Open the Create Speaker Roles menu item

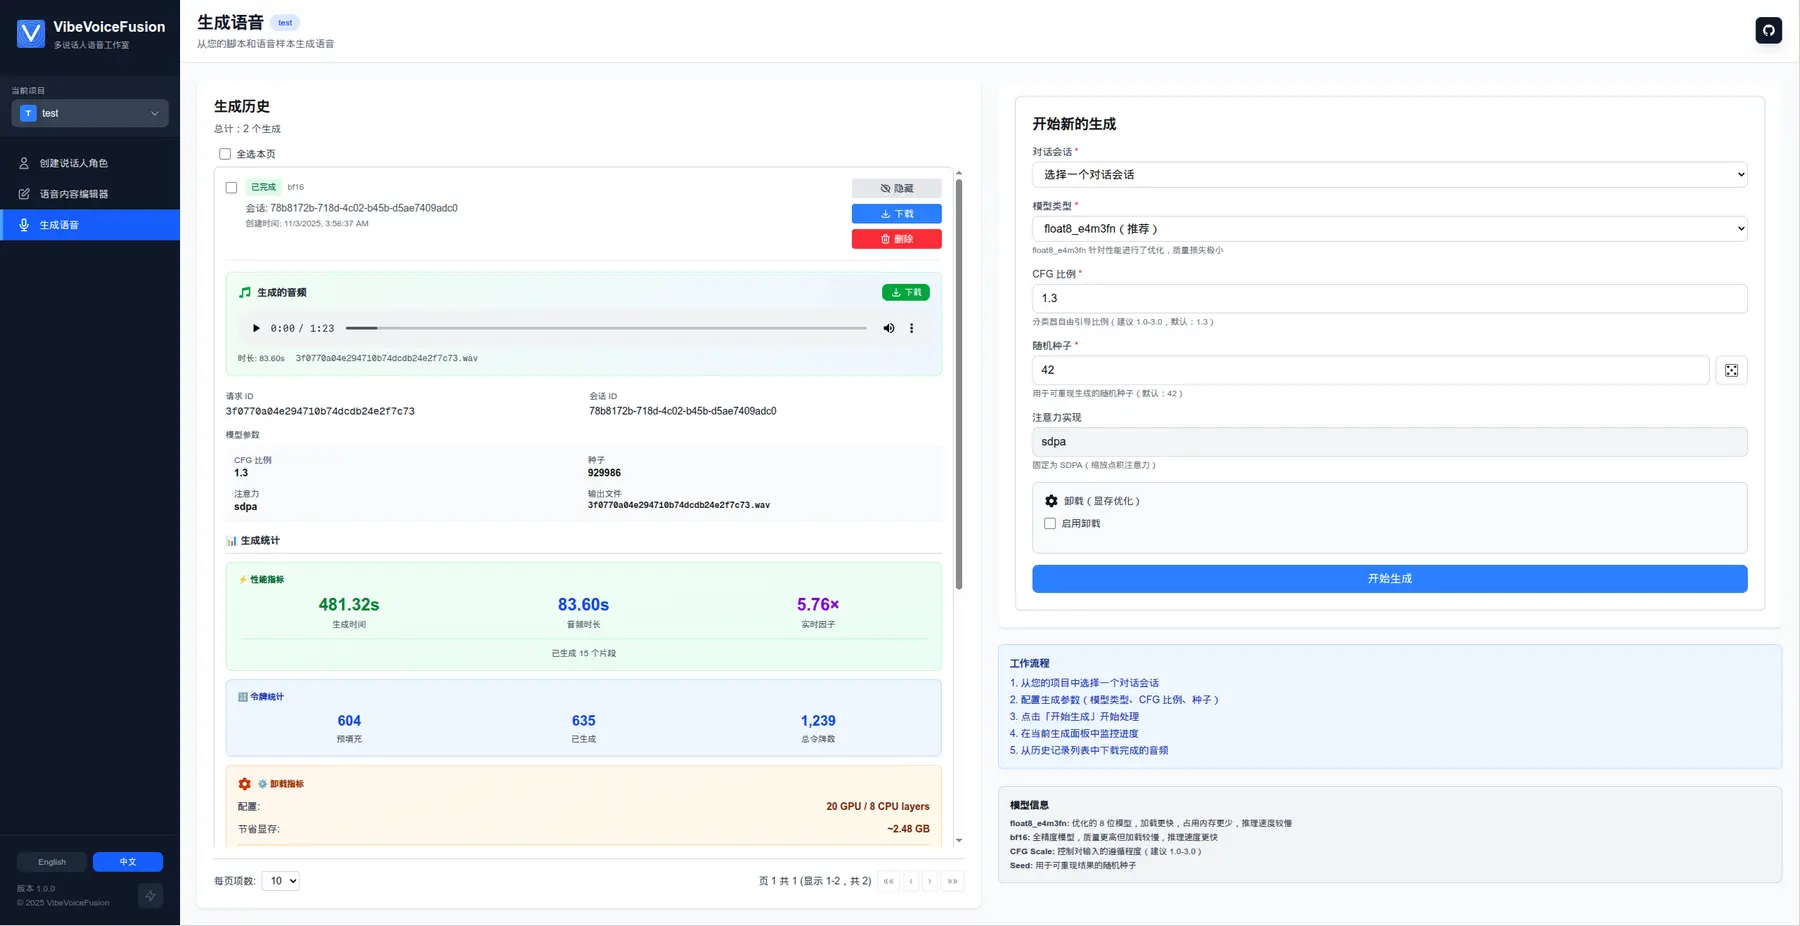(x=73, y=163)
